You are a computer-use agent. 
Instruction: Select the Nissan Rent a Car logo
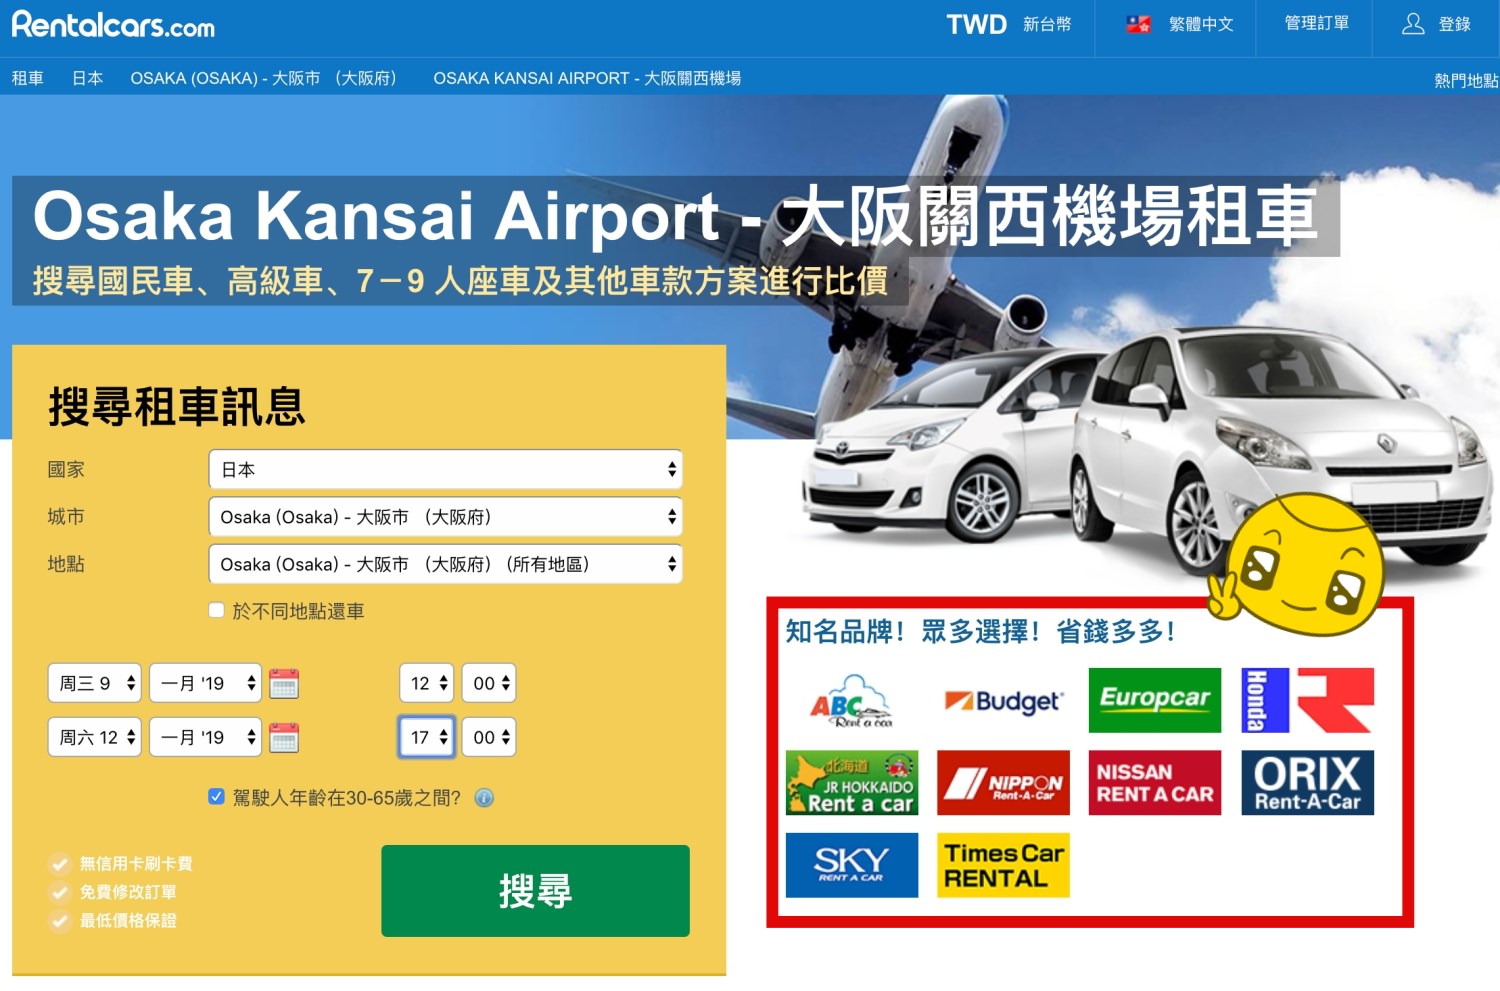coord(1155,782)
